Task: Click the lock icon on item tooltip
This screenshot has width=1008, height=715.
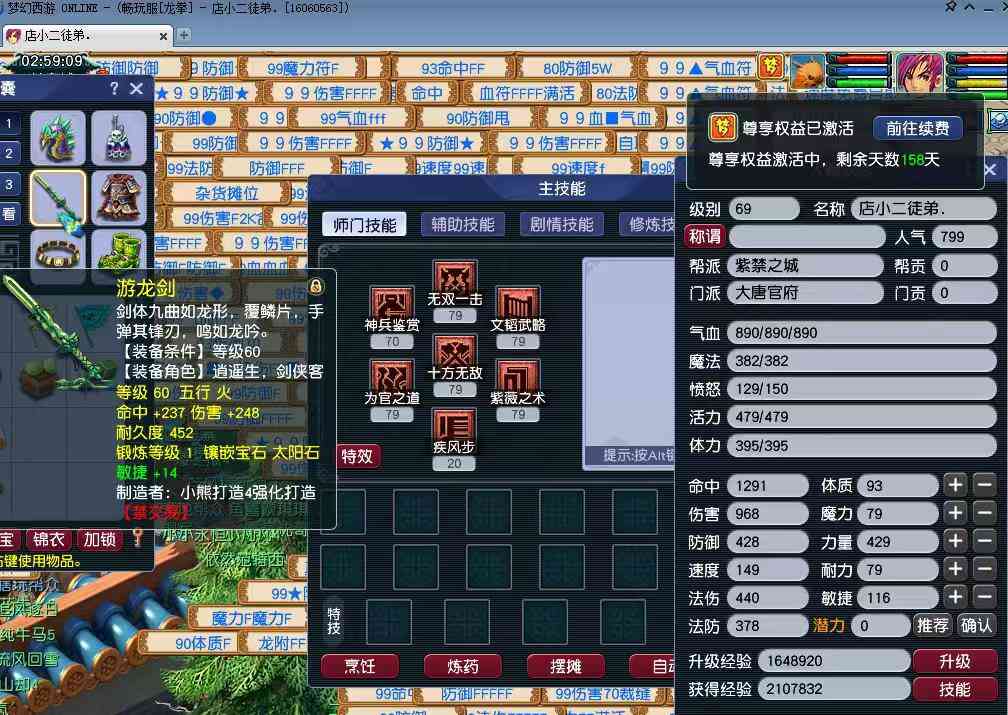Action: pyautogui.click(x=316, y=285)
